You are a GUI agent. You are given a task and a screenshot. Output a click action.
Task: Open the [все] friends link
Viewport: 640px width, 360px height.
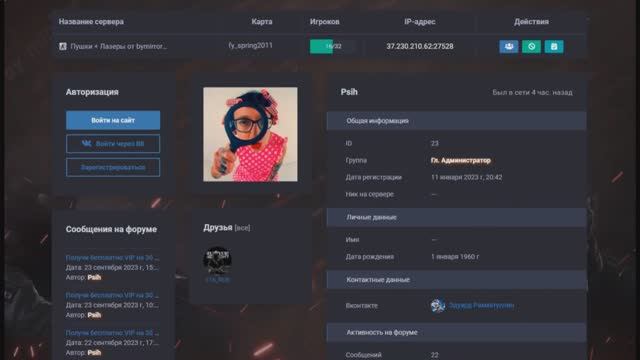coord(242,228)
